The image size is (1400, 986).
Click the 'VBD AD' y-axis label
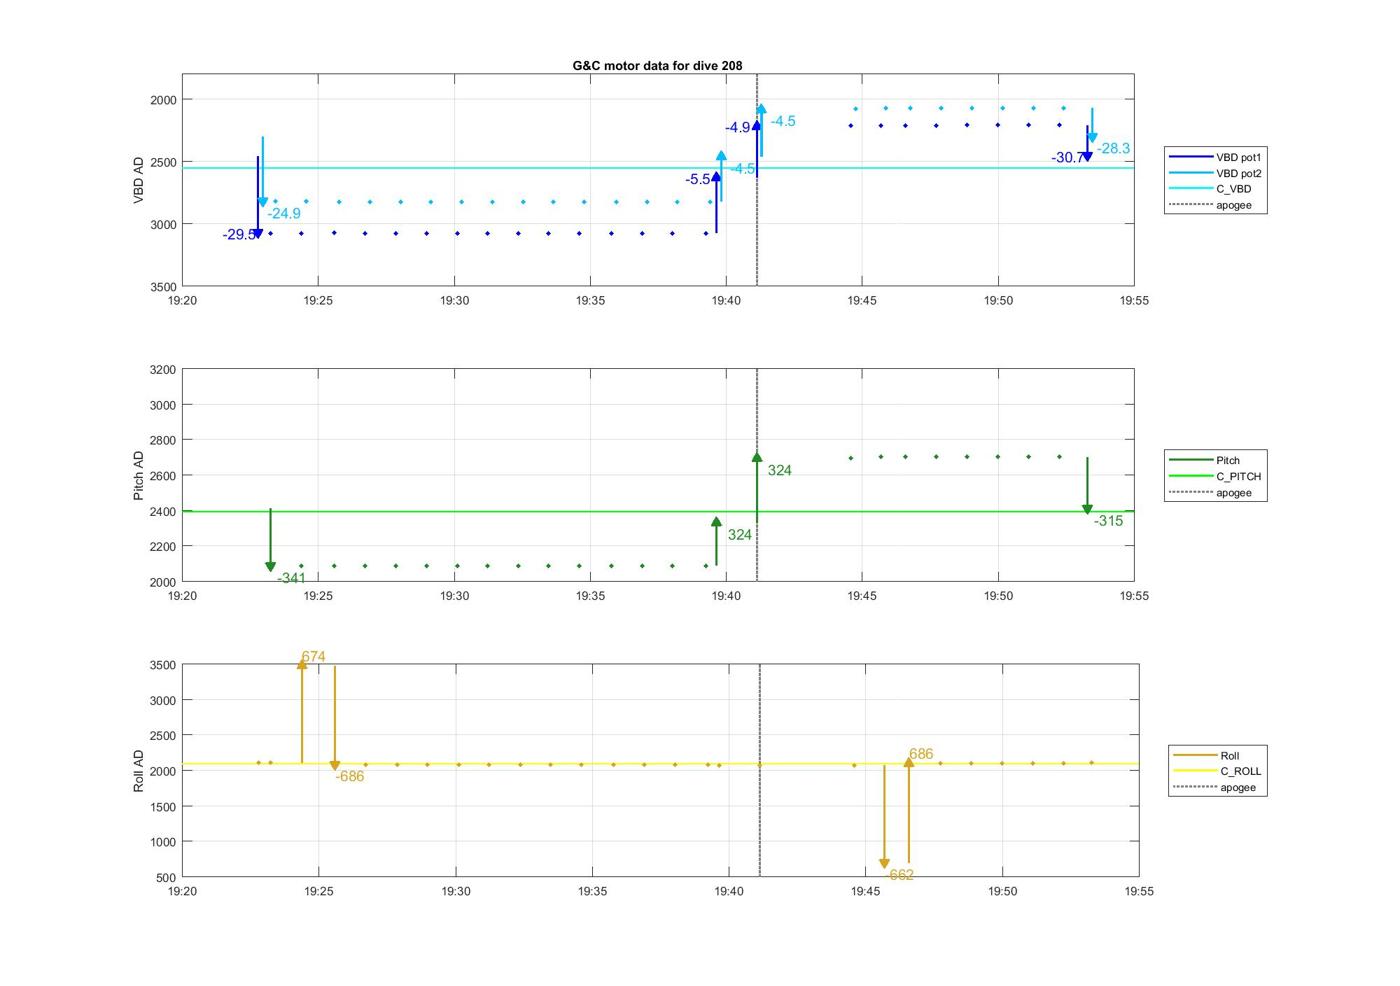[x=139, y=180]
